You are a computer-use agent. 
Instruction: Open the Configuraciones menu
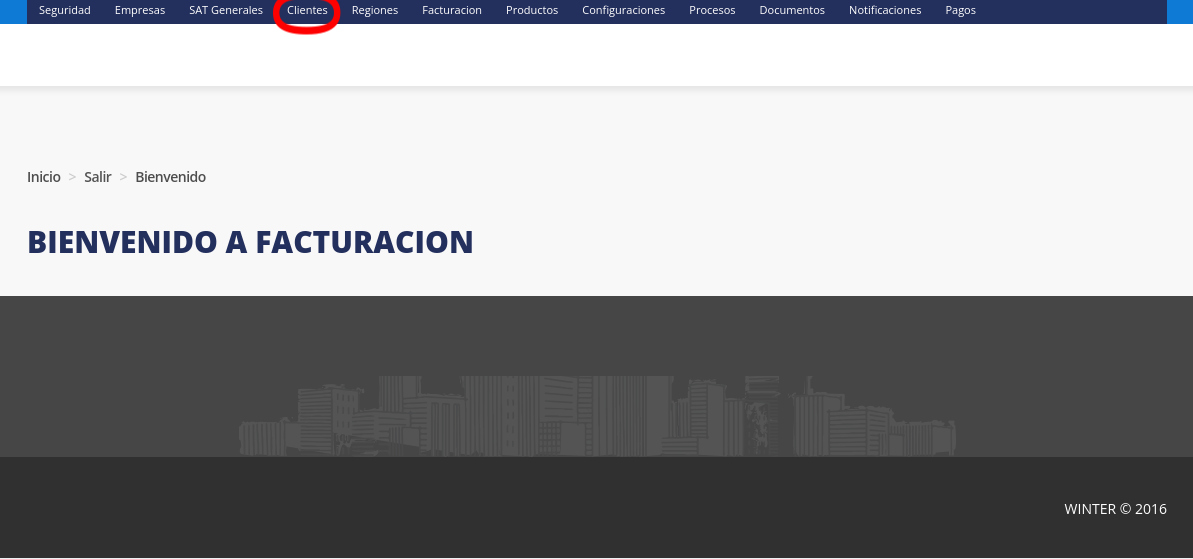(x=623, y=10)
